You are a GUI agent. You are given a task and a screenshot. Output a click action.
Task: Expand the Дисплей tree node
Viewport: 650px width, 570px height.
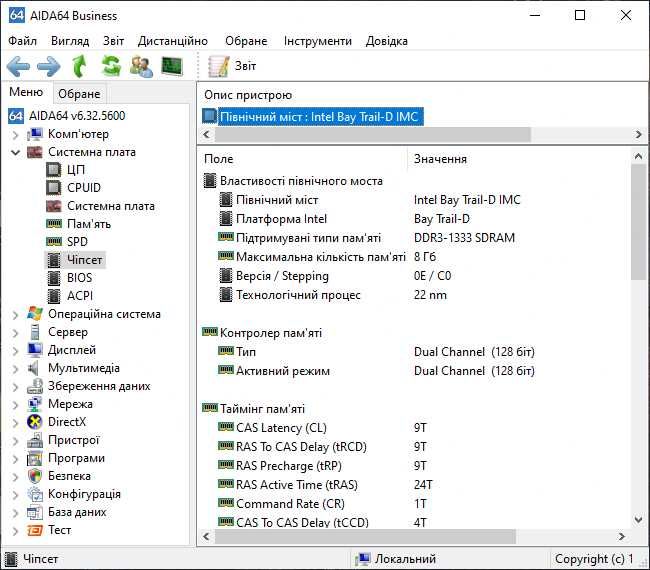pos(15,351)
